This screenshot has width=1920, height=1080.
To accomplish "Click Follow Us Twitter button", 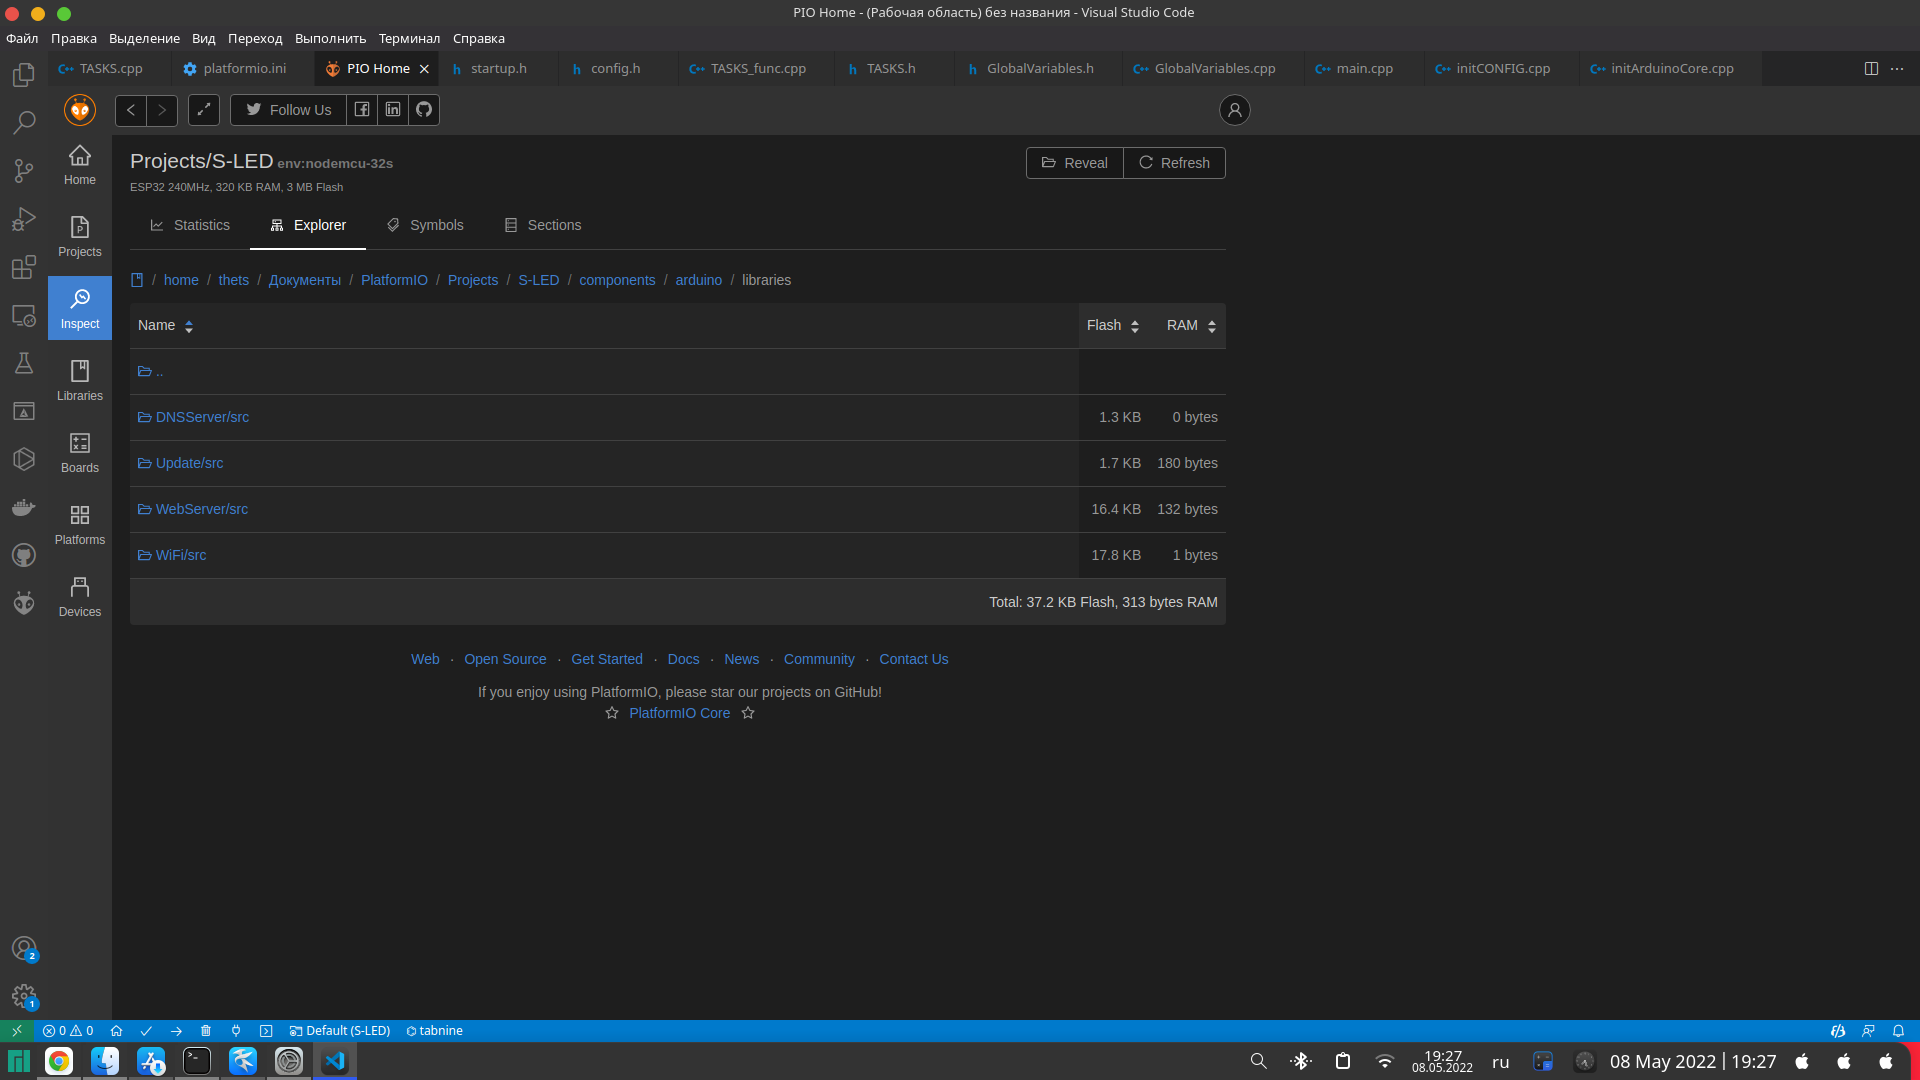I will pos(288,110).
